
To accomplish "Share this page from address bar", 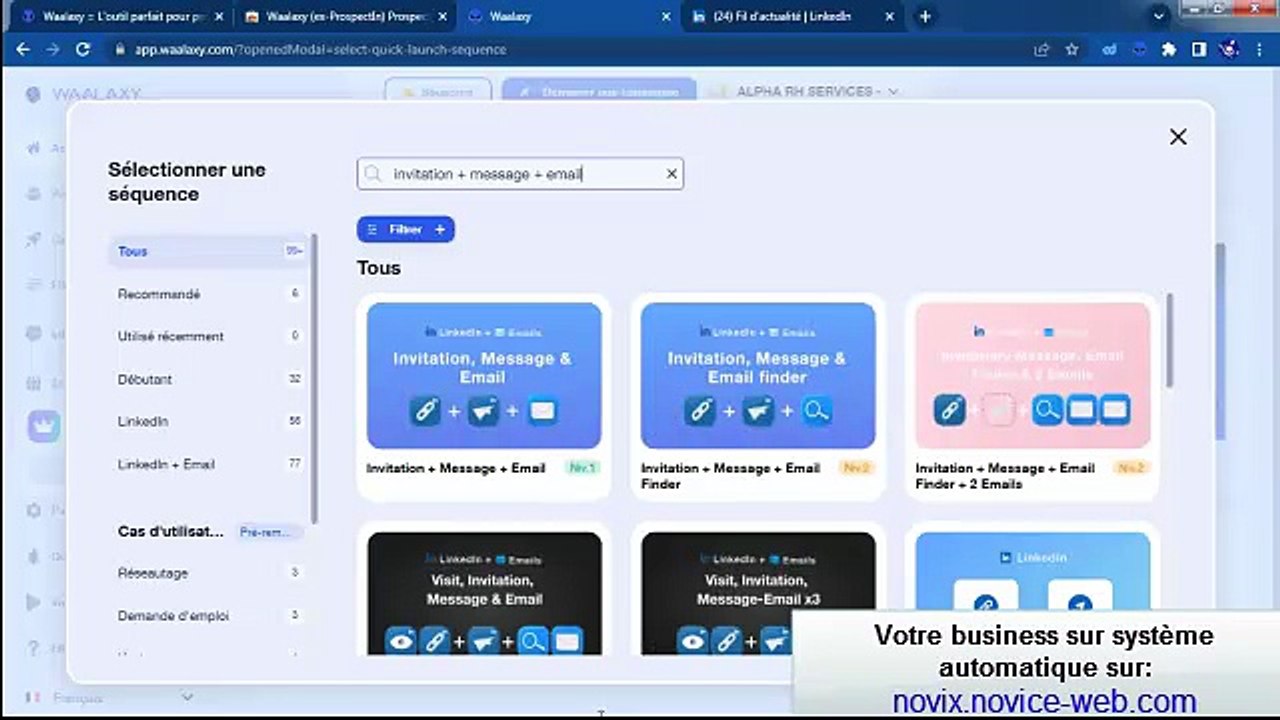I will 1042,49.
